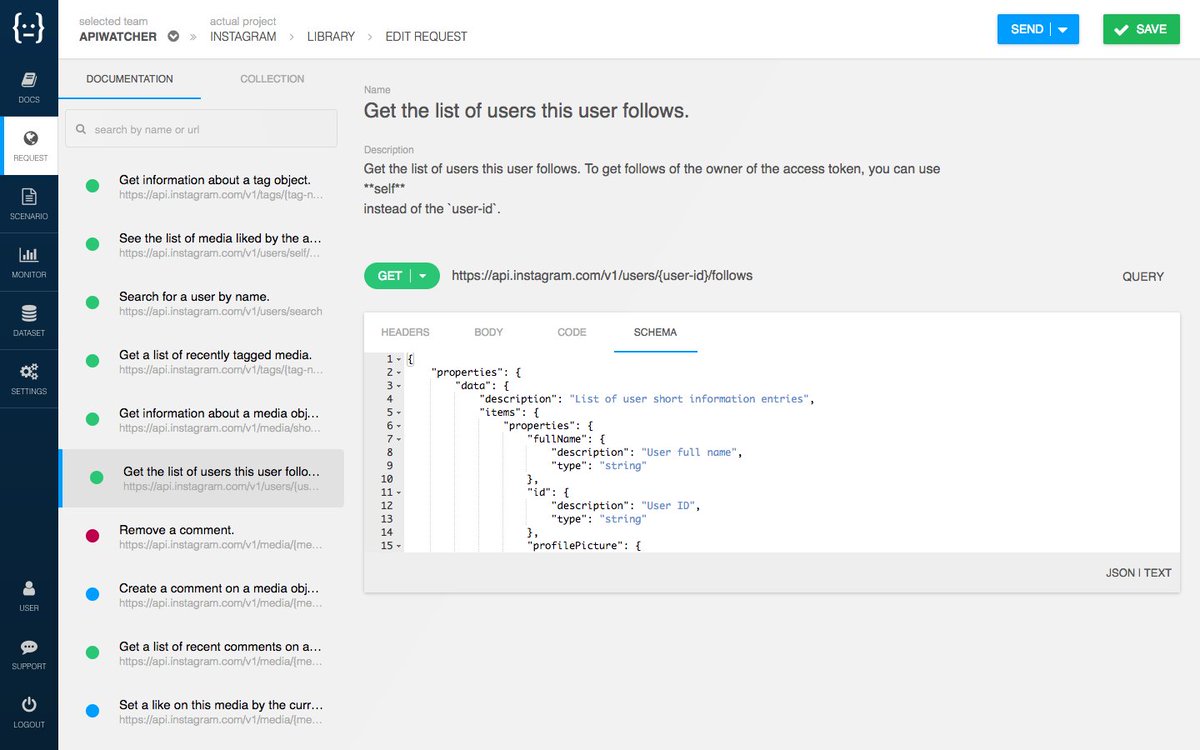Click the app logo with curly braces

(28, 28)
